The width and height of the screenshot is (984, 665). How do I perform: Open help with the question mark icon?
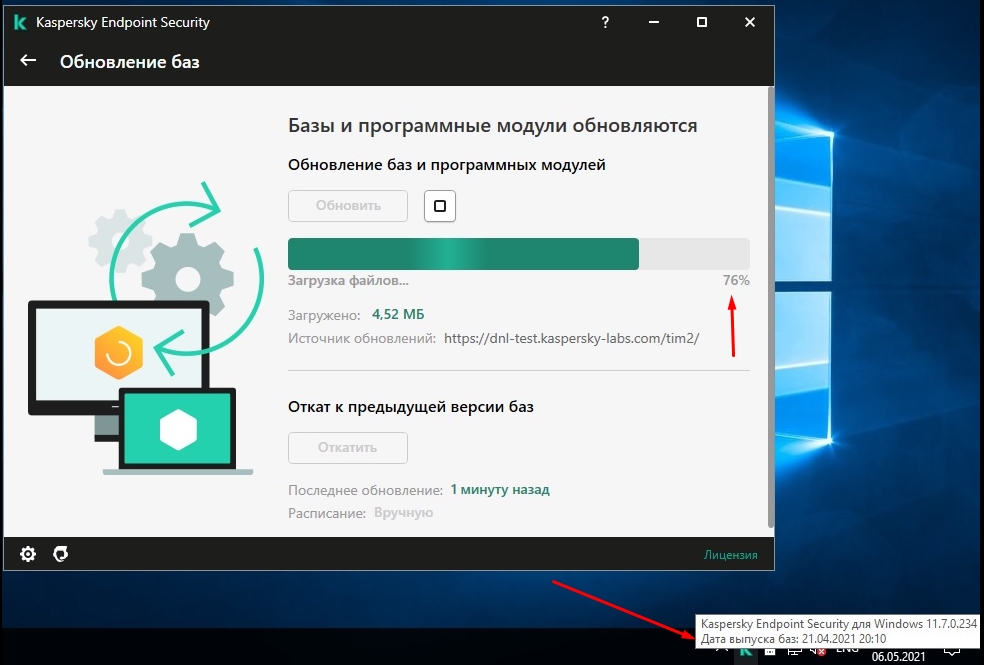click(605, 22)
